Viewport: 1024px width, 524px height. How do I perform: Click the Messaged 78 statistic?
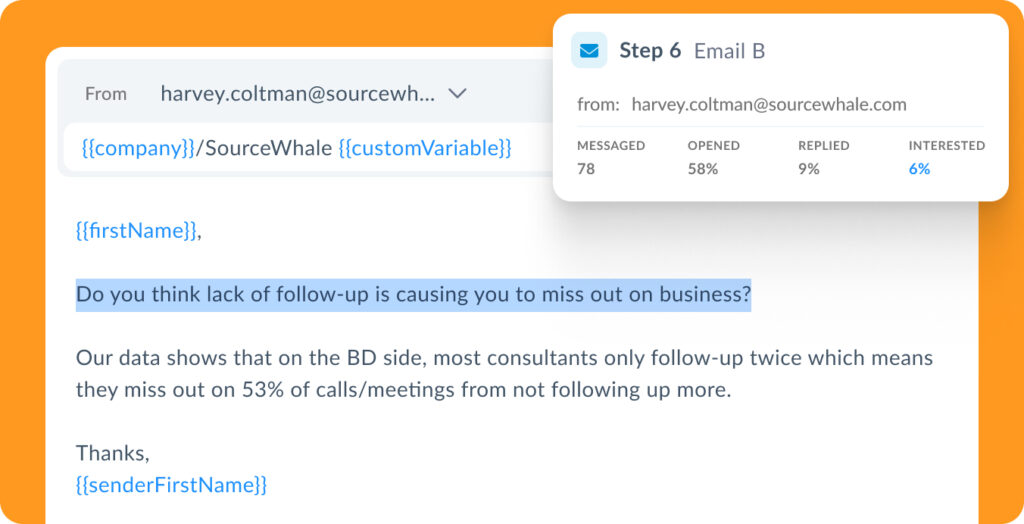(x=611, y=157)
